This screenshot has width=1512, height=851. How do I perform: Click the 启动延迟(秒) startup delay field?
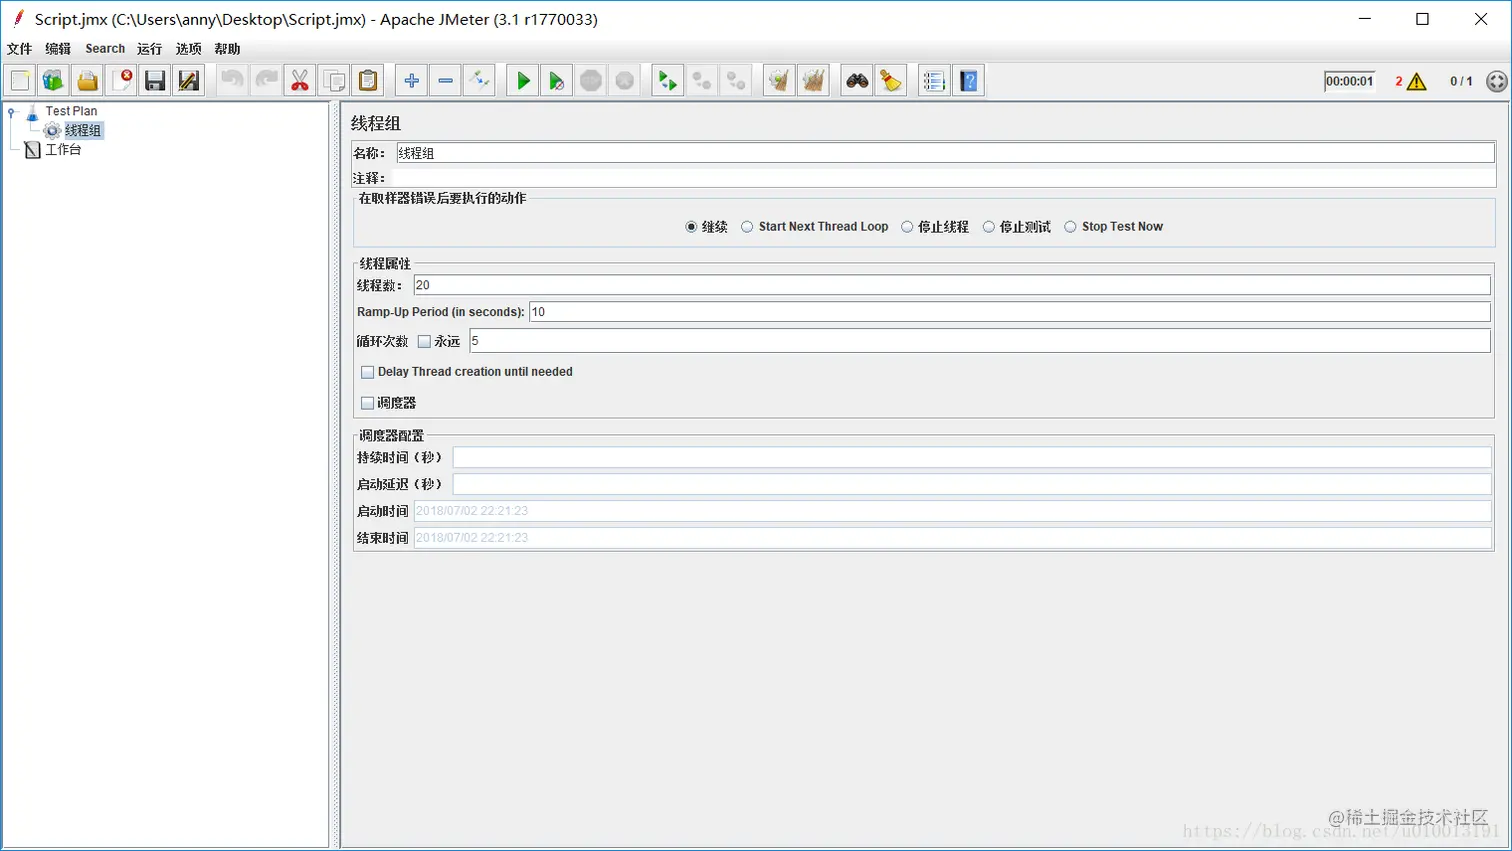[x=972, y=485]
